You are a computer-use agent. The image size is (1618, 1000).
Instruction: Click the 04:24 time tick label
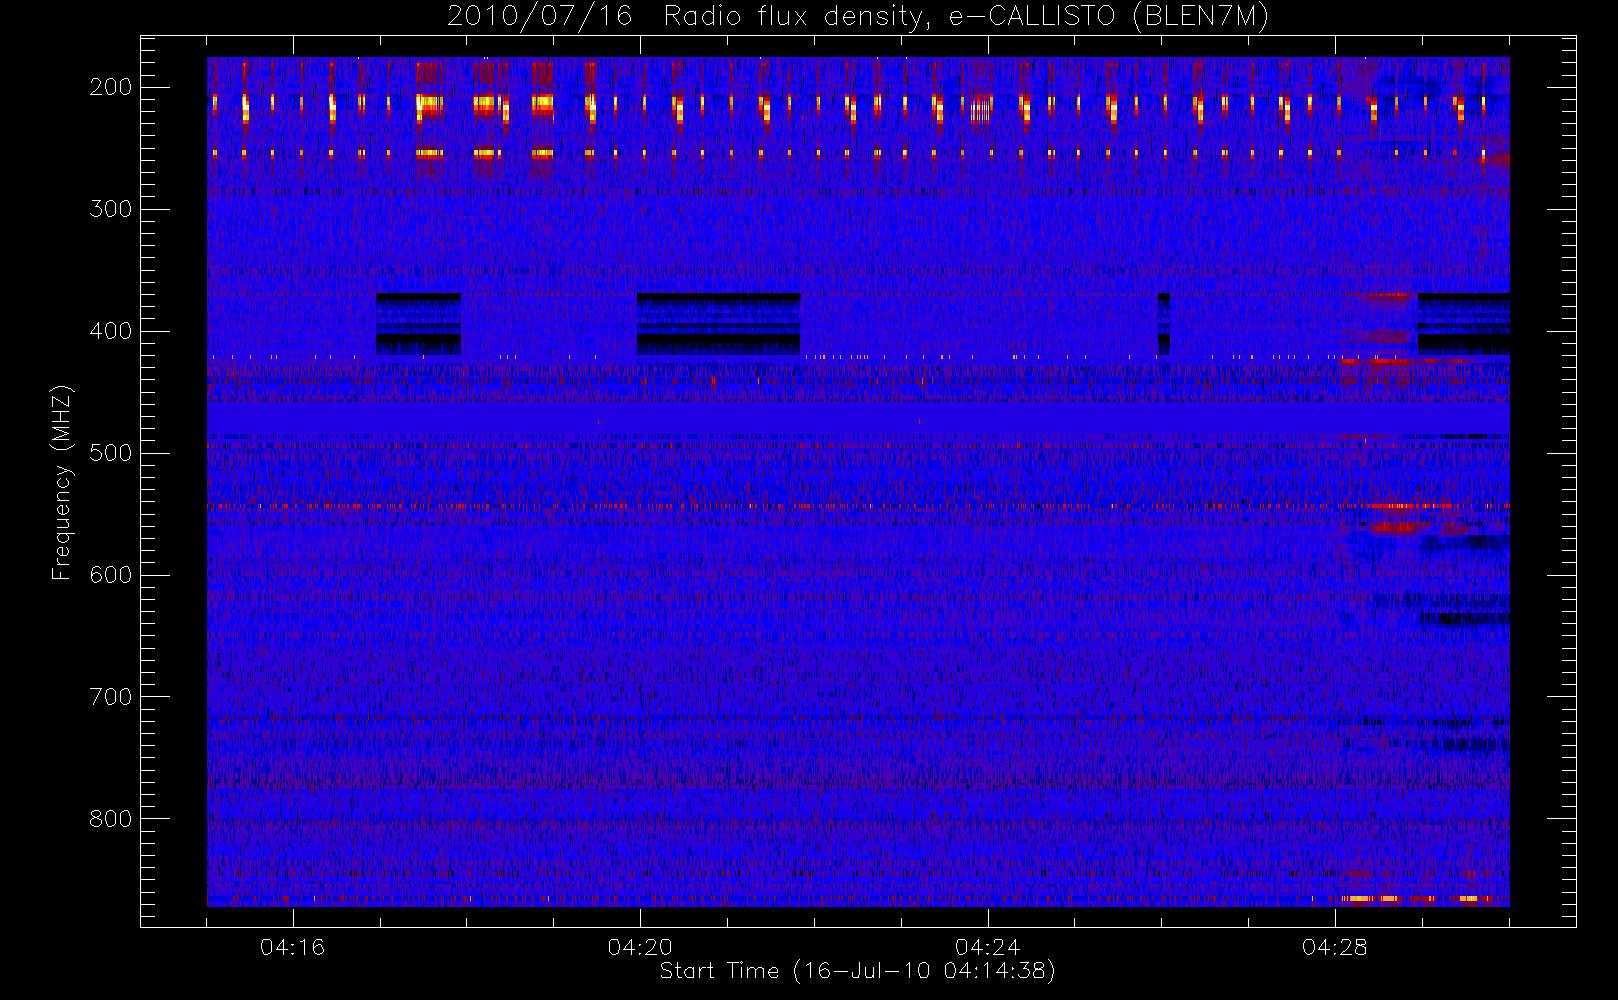987,947
